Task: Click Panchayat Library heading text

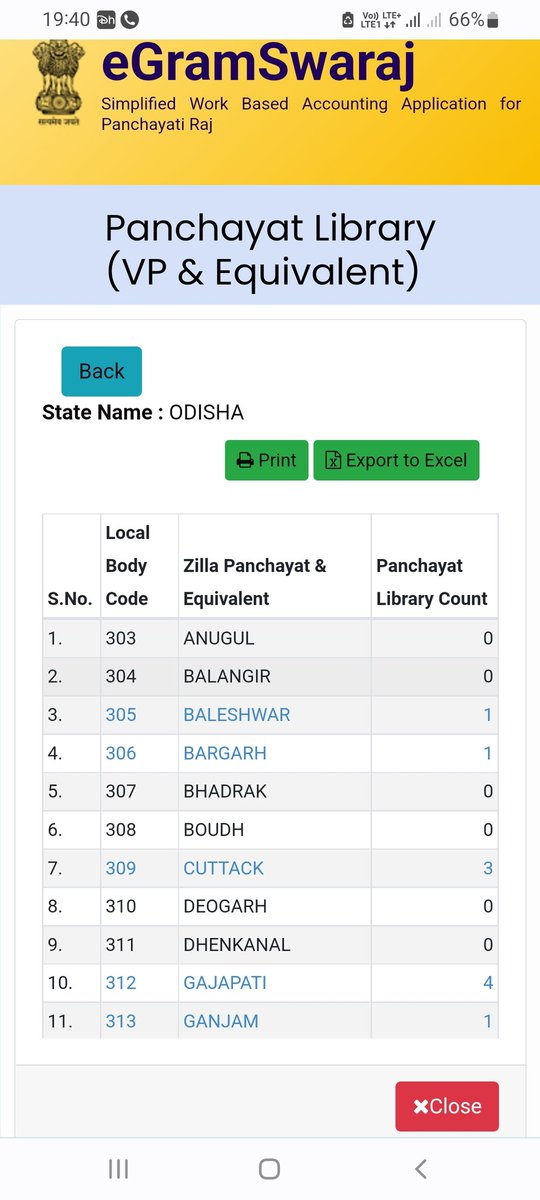Action: 270,249
